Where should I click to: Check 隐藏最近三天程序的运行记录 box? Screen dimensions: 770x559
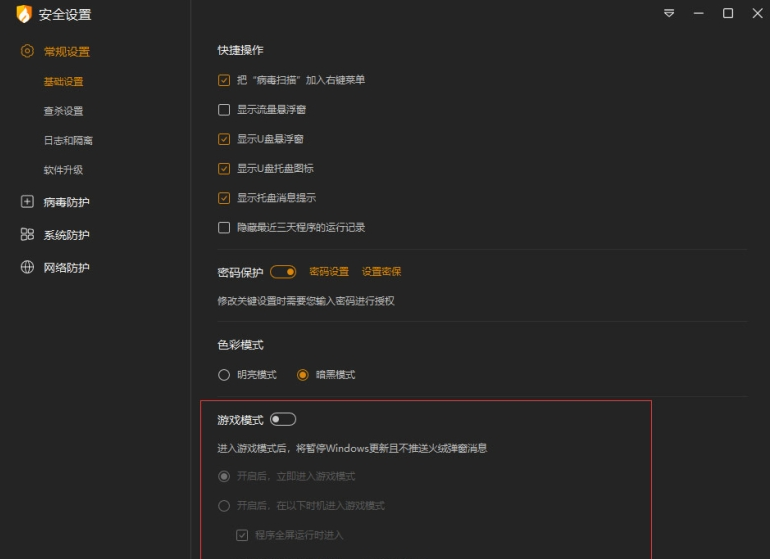click(x=224, y=227)
